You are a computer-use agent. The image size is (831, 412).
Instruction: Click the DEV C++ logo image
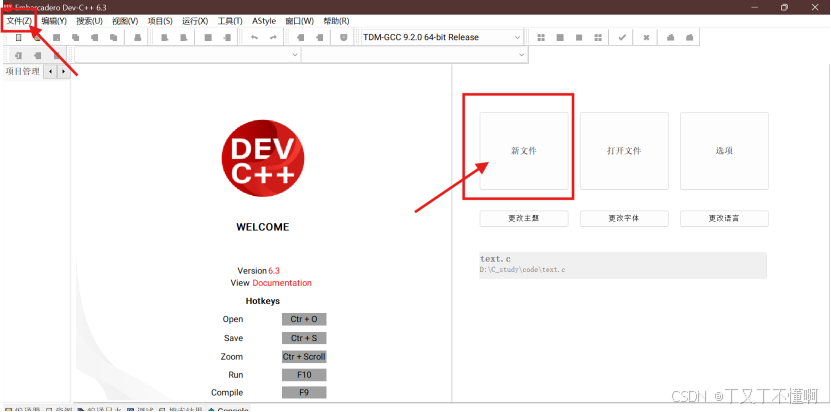click(263, 159)
